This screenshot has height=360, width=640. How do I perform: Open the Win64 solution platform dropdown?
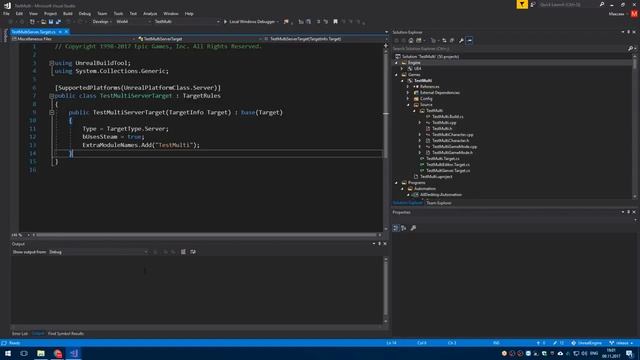coord(133,22)
